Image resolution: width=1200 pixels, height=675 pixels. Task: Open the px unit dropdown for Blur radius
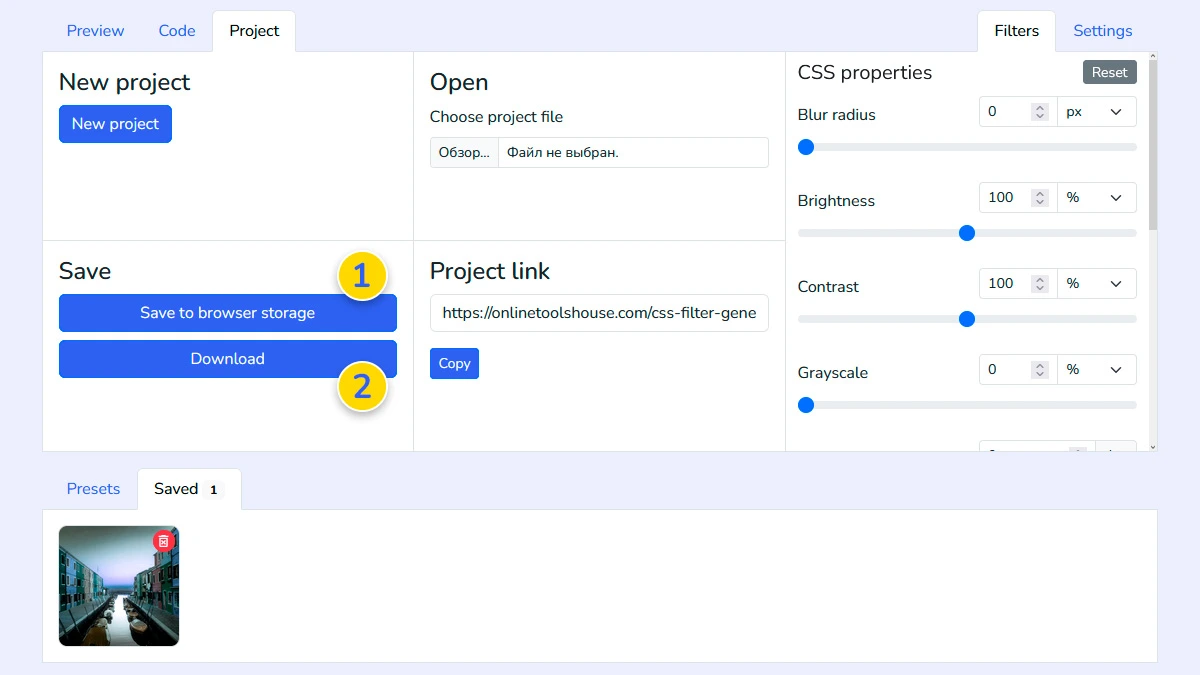click(x=1097, y=111)
